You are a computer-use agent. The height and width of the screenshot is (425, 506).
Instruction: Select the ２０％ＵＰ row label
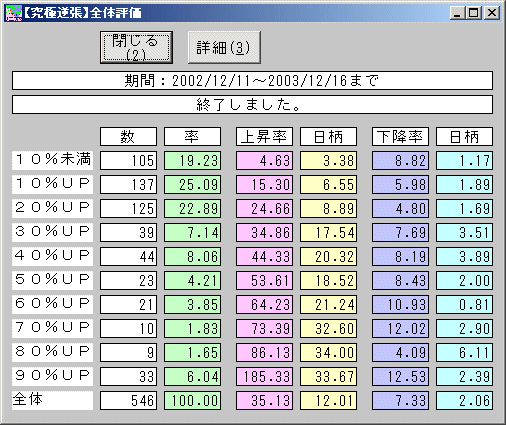click(53, 208)
